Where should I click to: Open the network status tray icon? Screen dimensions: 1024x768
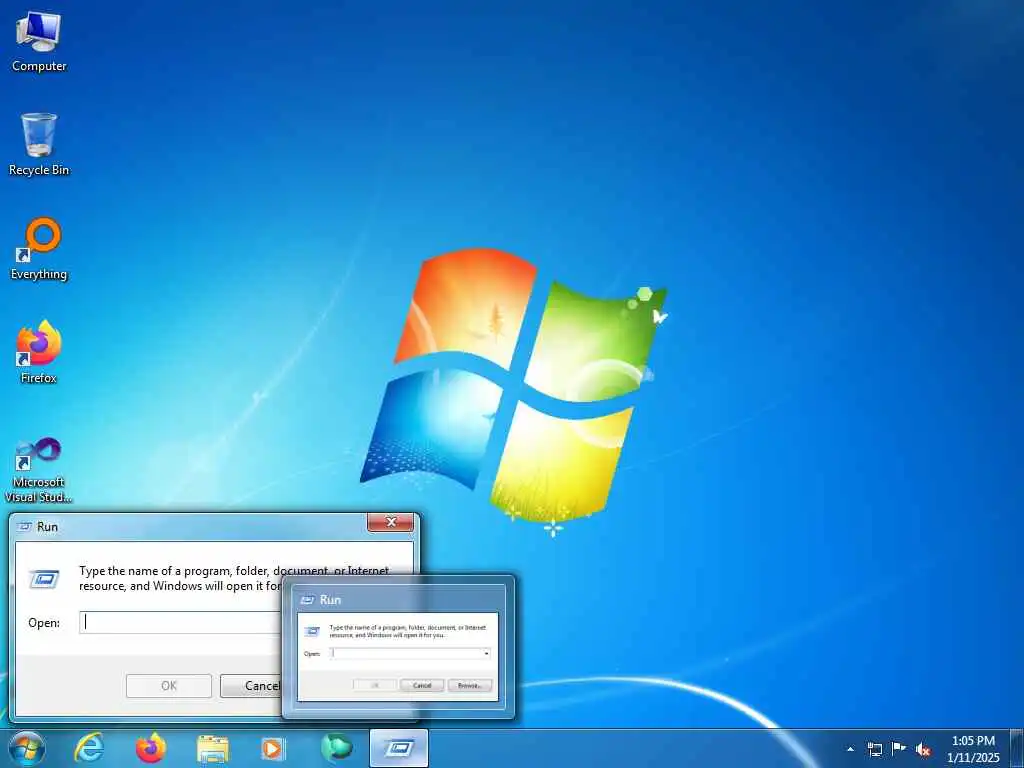click(874, 749)
